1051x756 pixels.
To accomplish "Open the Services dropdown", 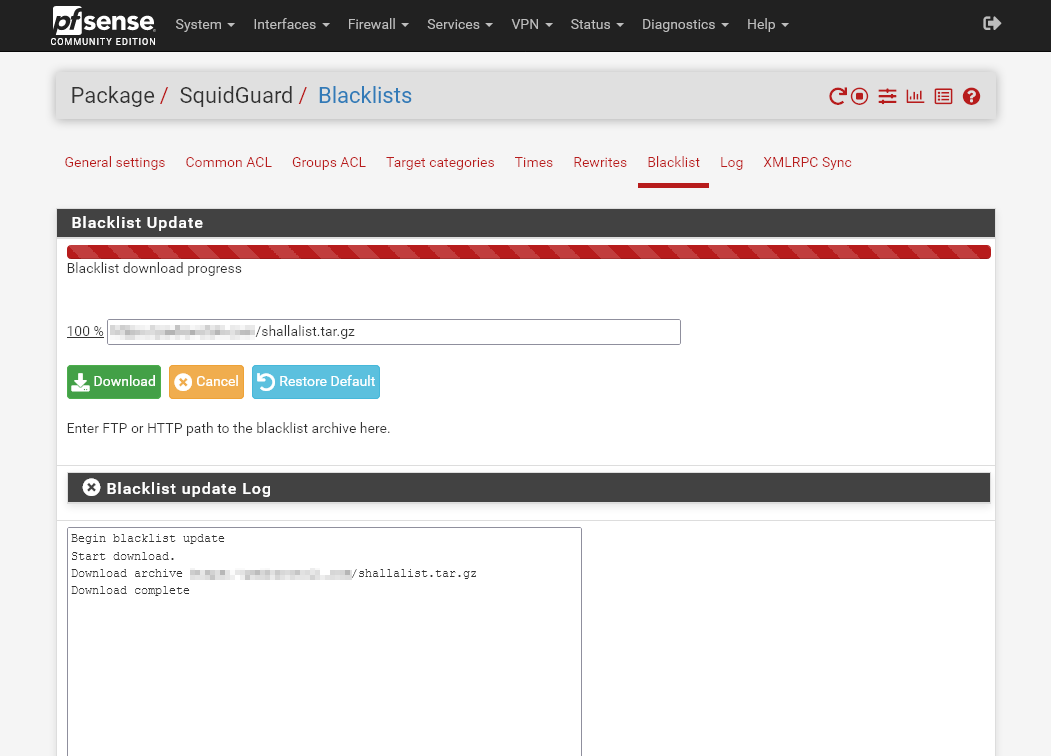I will (x=459, y=24).
